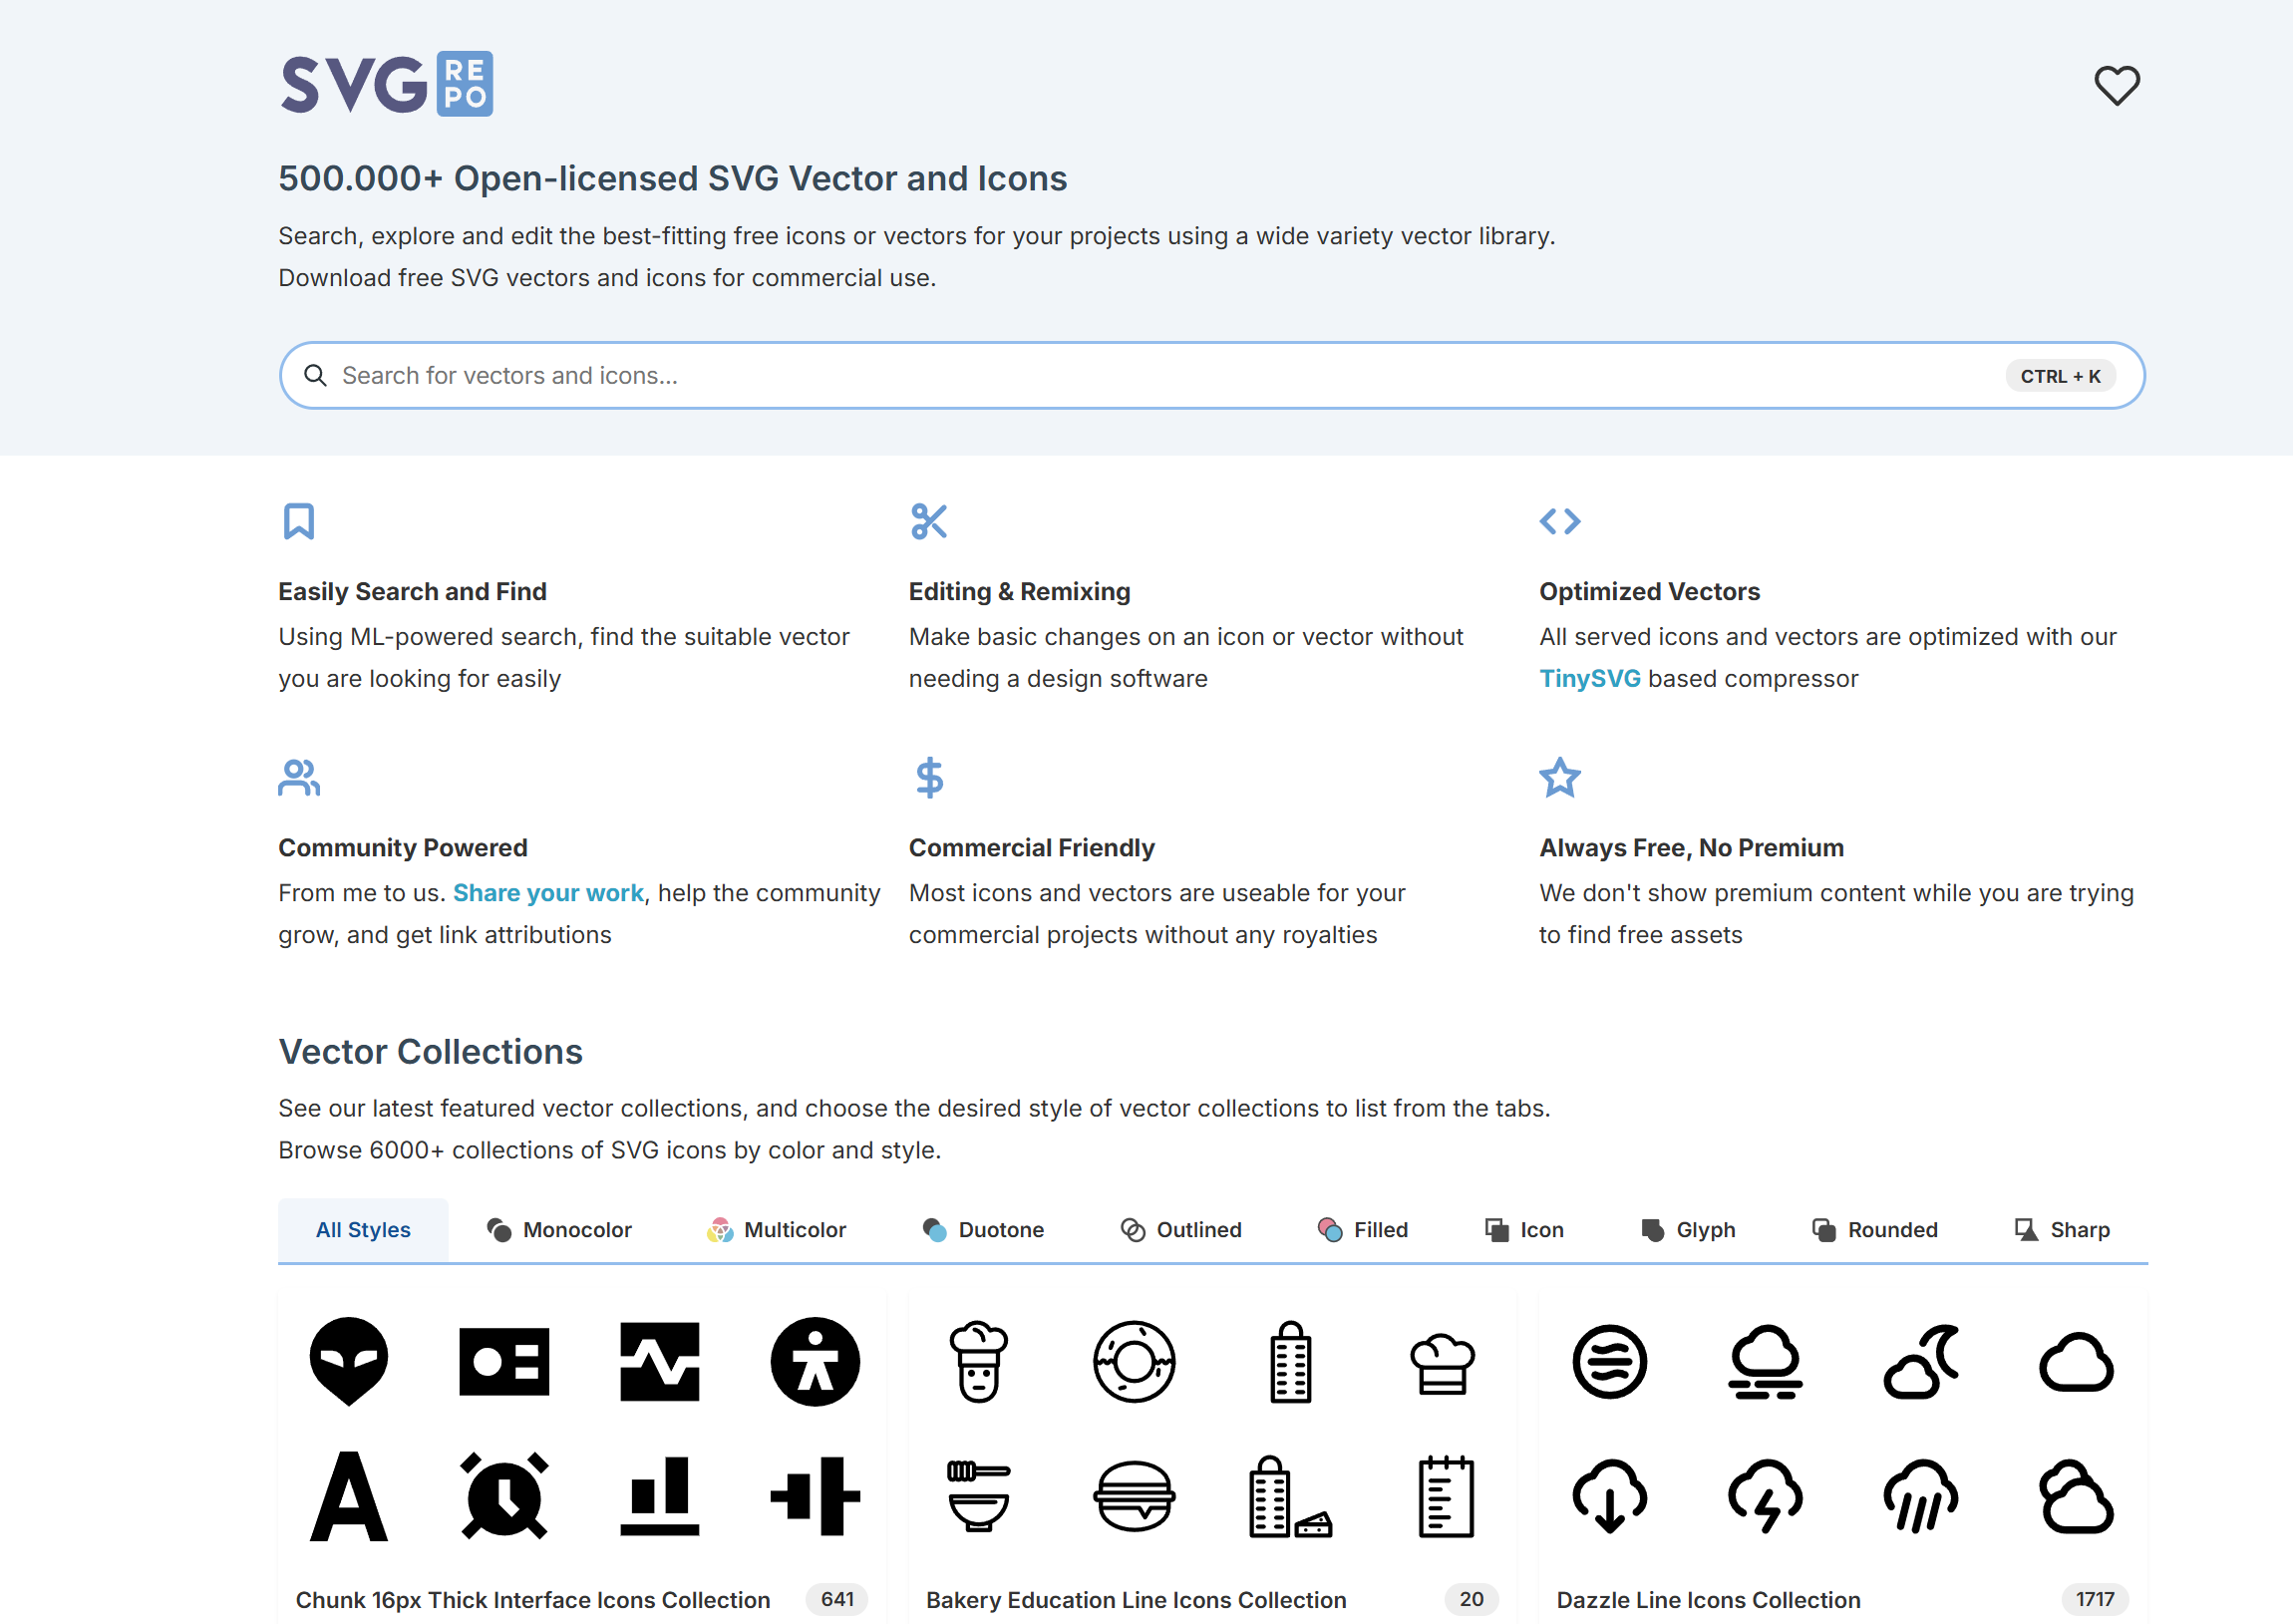2293x1624 pixels.
Task: Click the 20 count badge
Action: (x=1471, y=1599)
